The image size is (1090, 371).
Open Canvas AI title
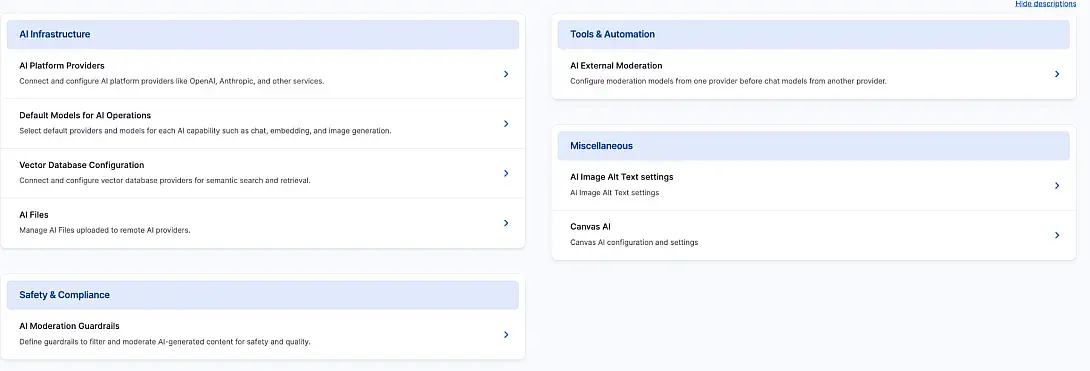pyautogui.click(x=590, y=226)
